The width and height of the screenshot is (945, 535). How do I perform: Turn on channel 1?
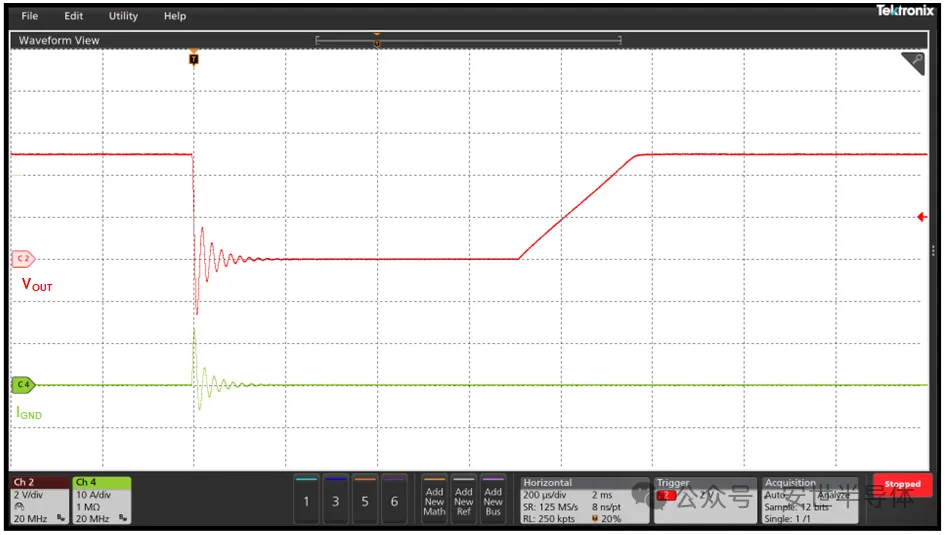(x=306, y=500)
